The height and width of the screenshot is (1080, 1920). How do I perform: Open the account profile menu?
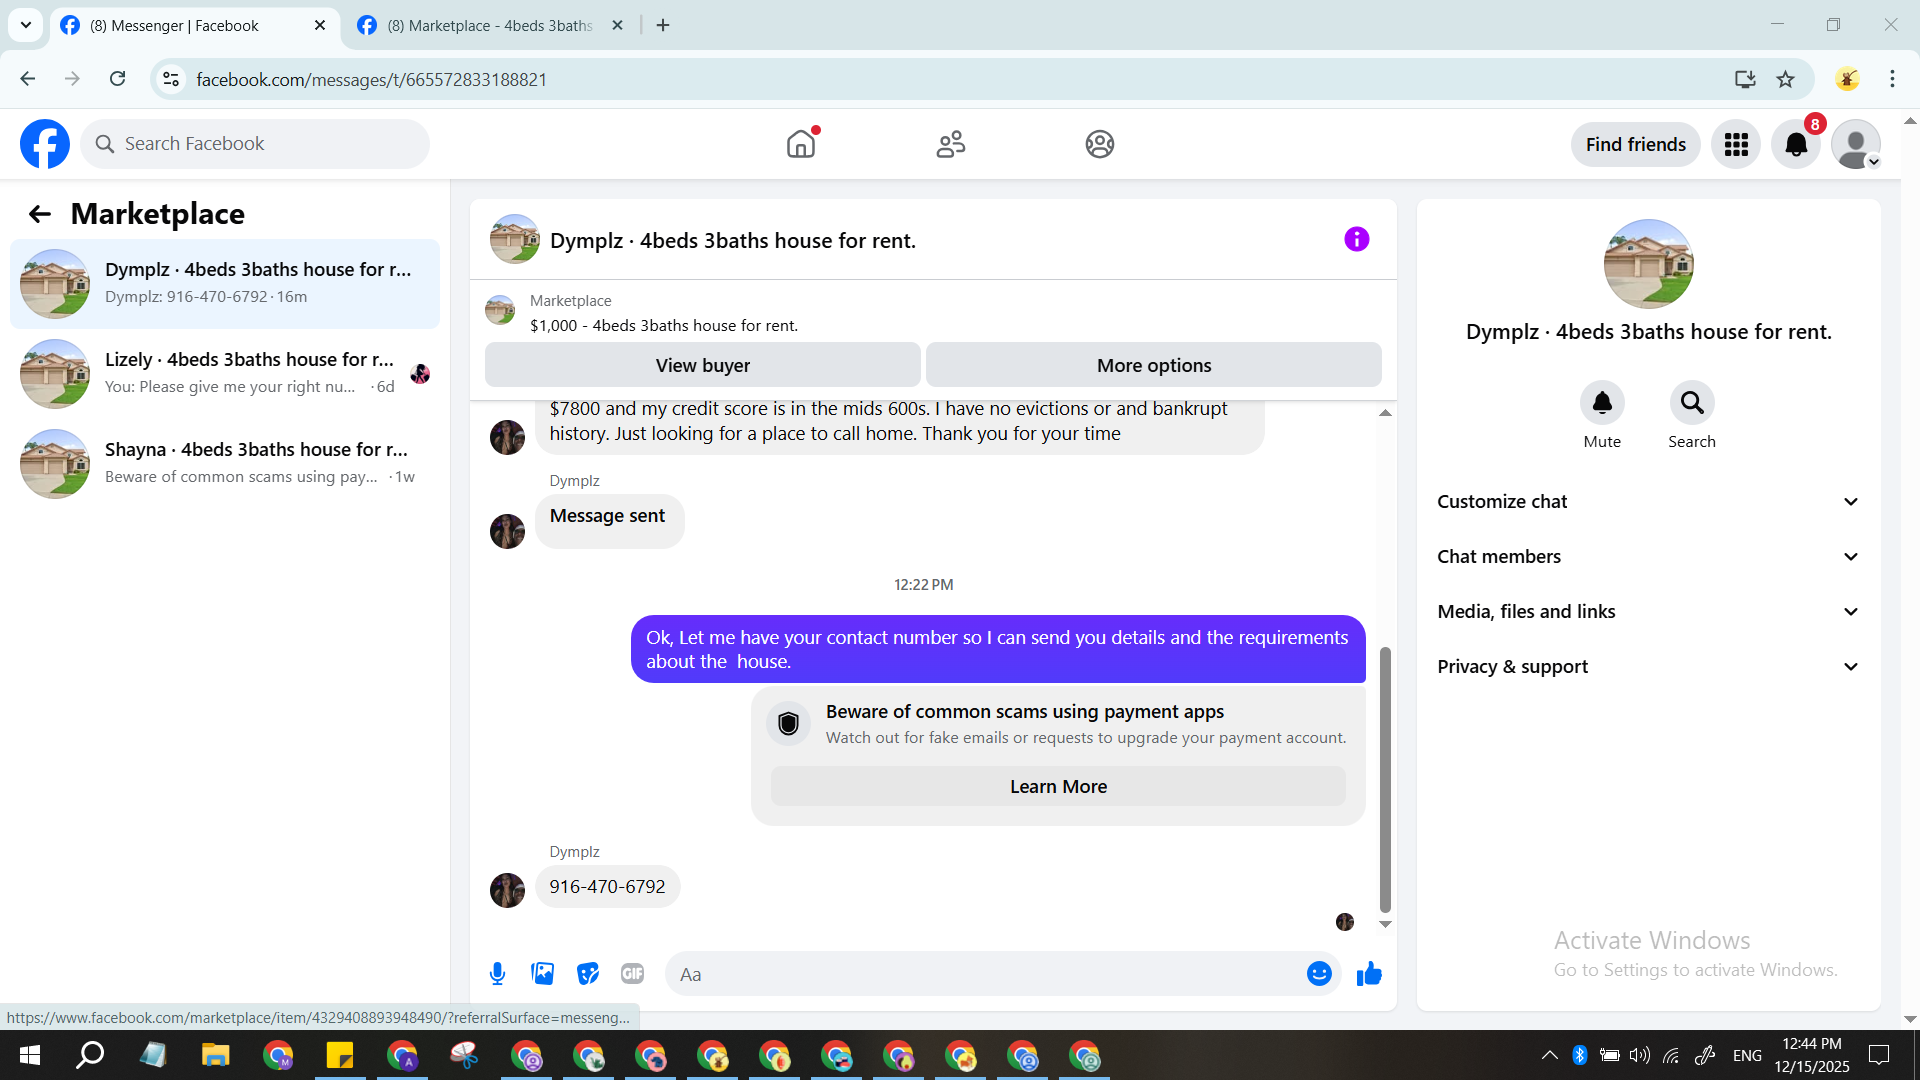point(1856,145)
